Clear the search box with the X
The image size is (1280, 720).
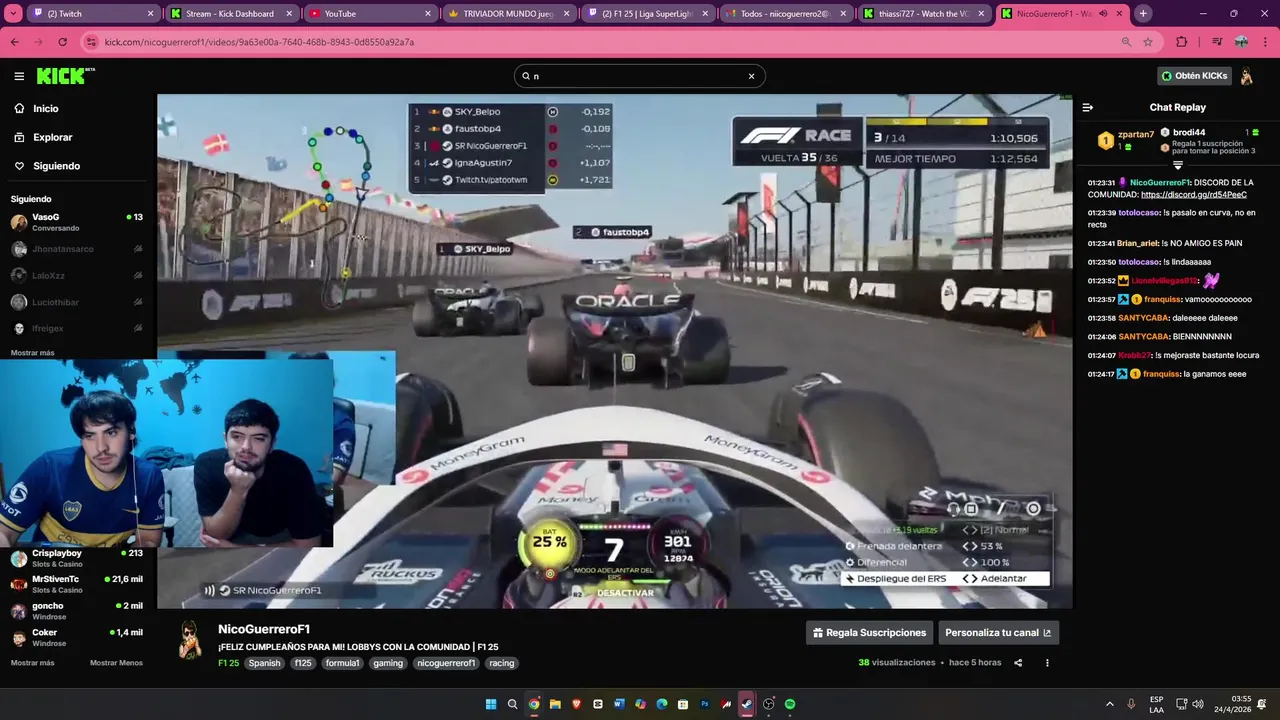pyautogui.click(x=752, y=76)
